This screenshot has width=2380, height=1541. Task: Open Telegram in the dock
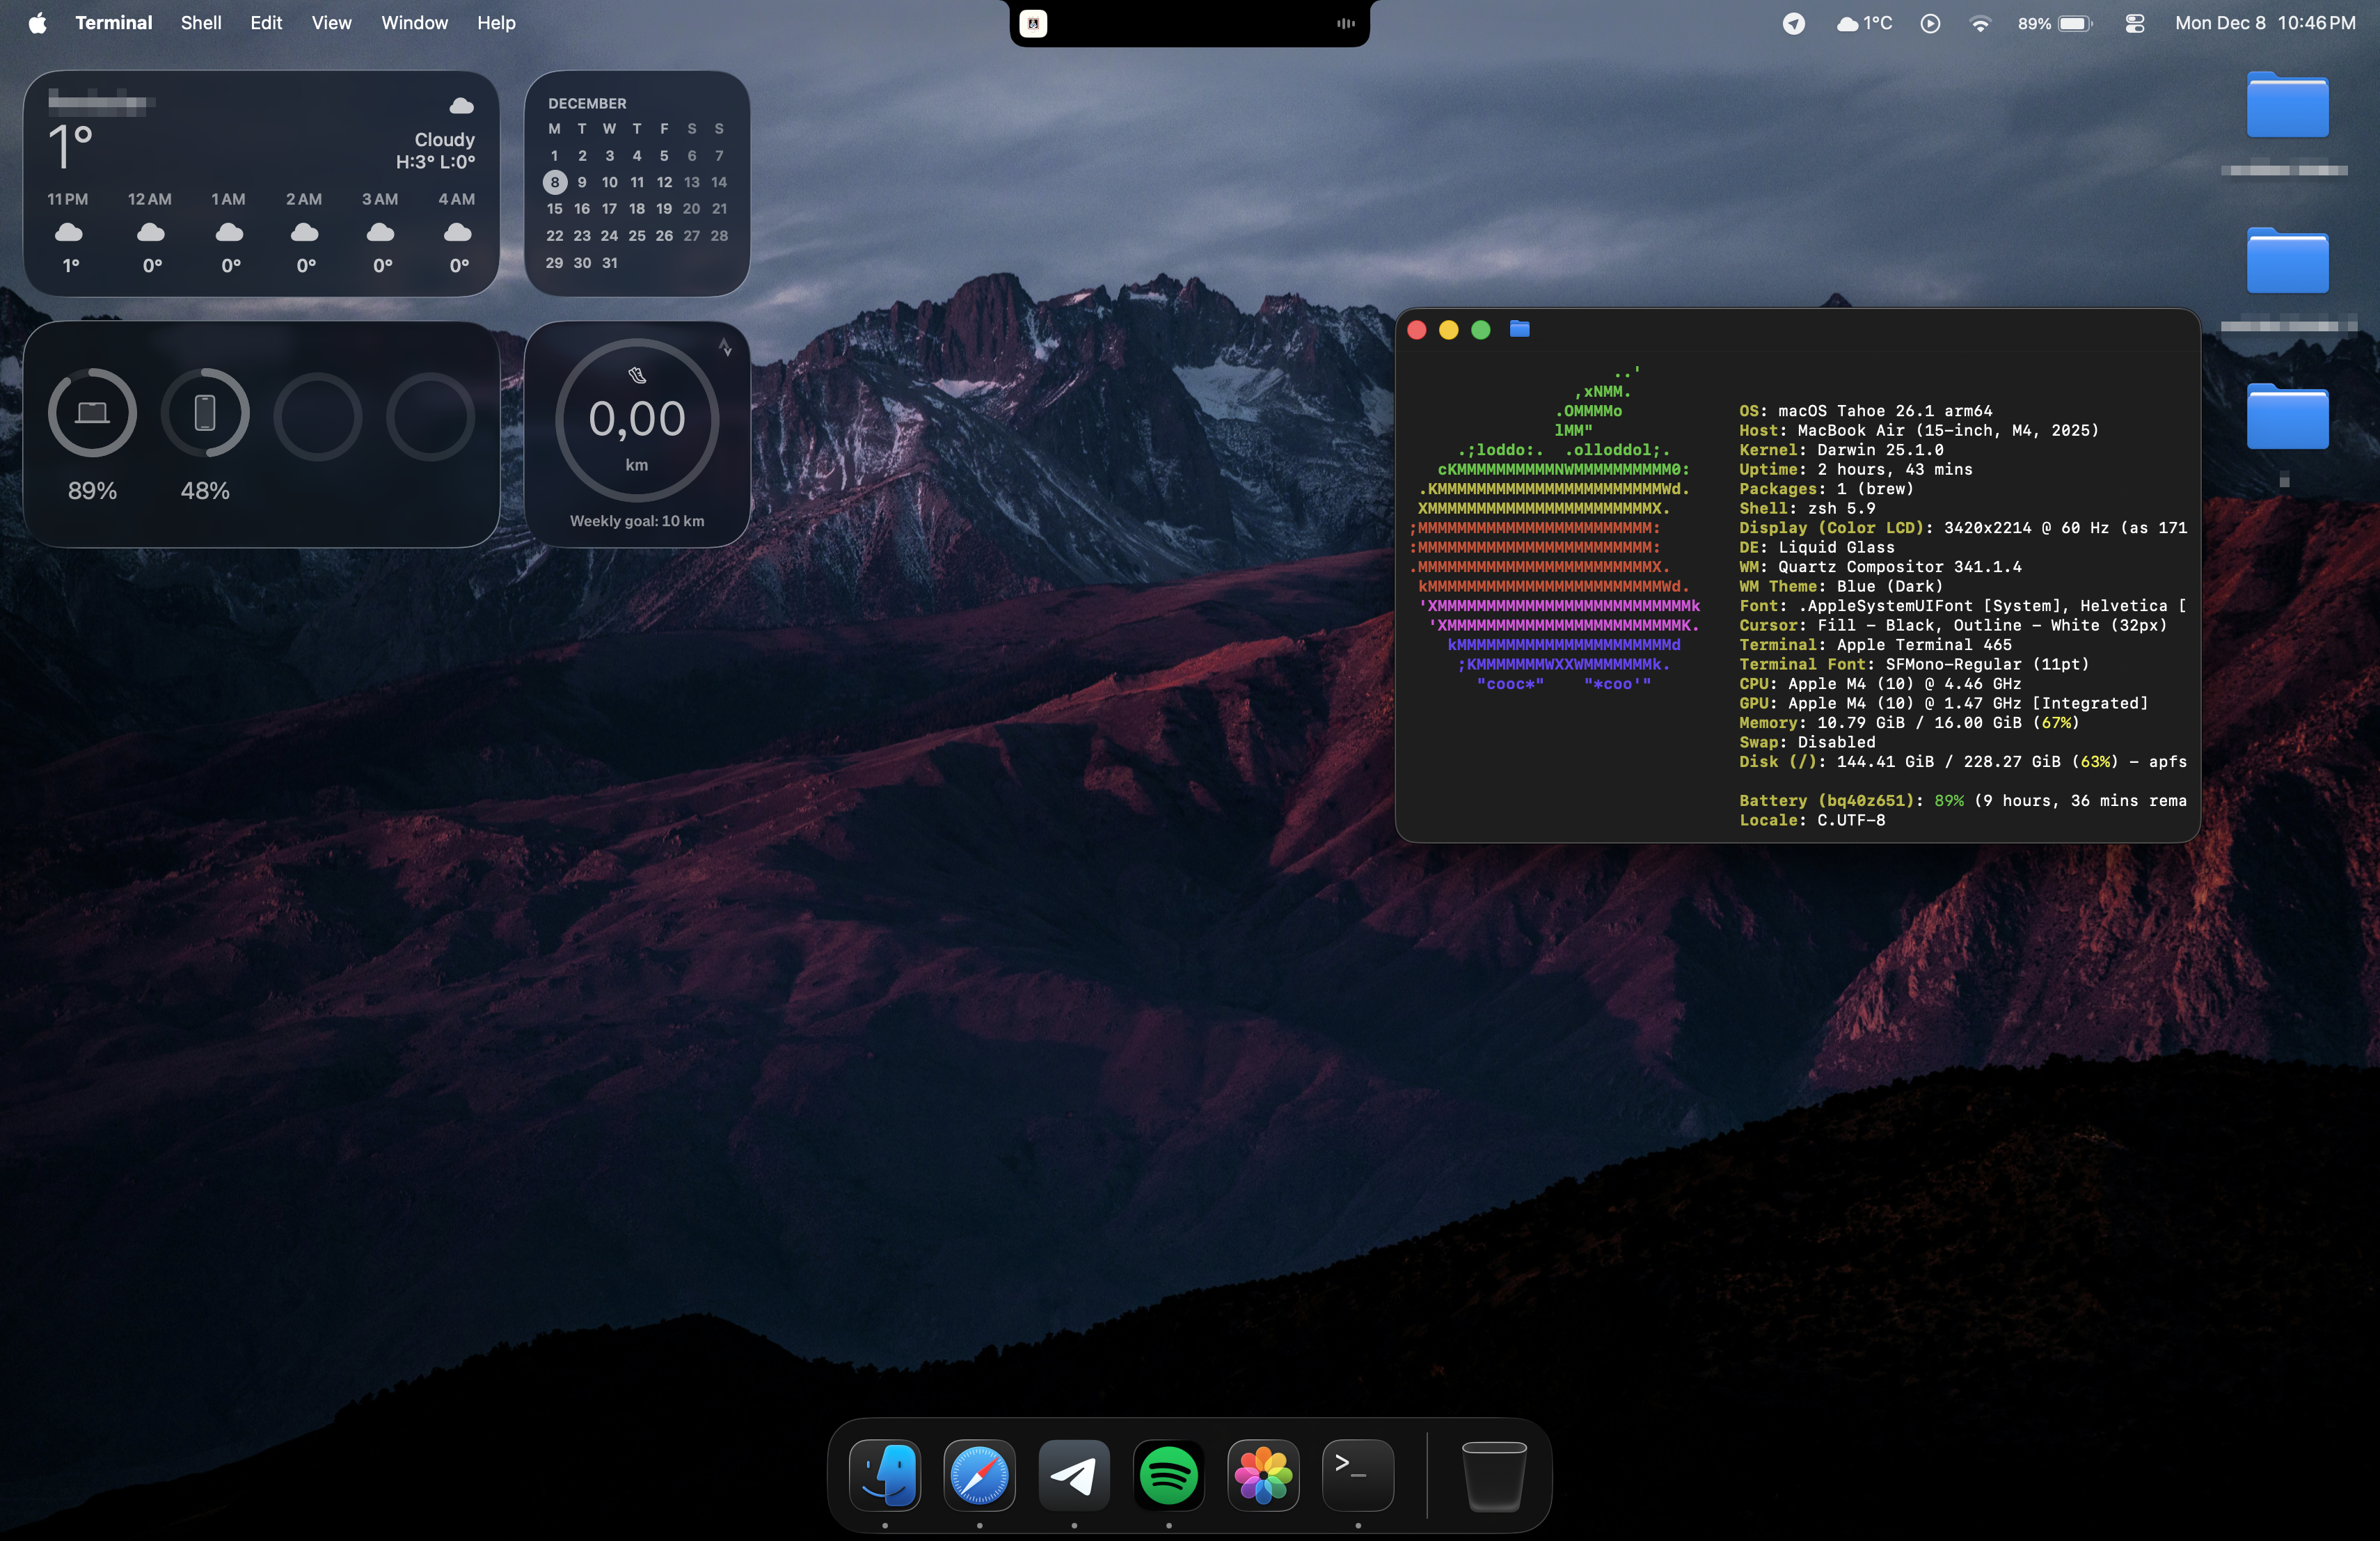click(1074, 1475)
